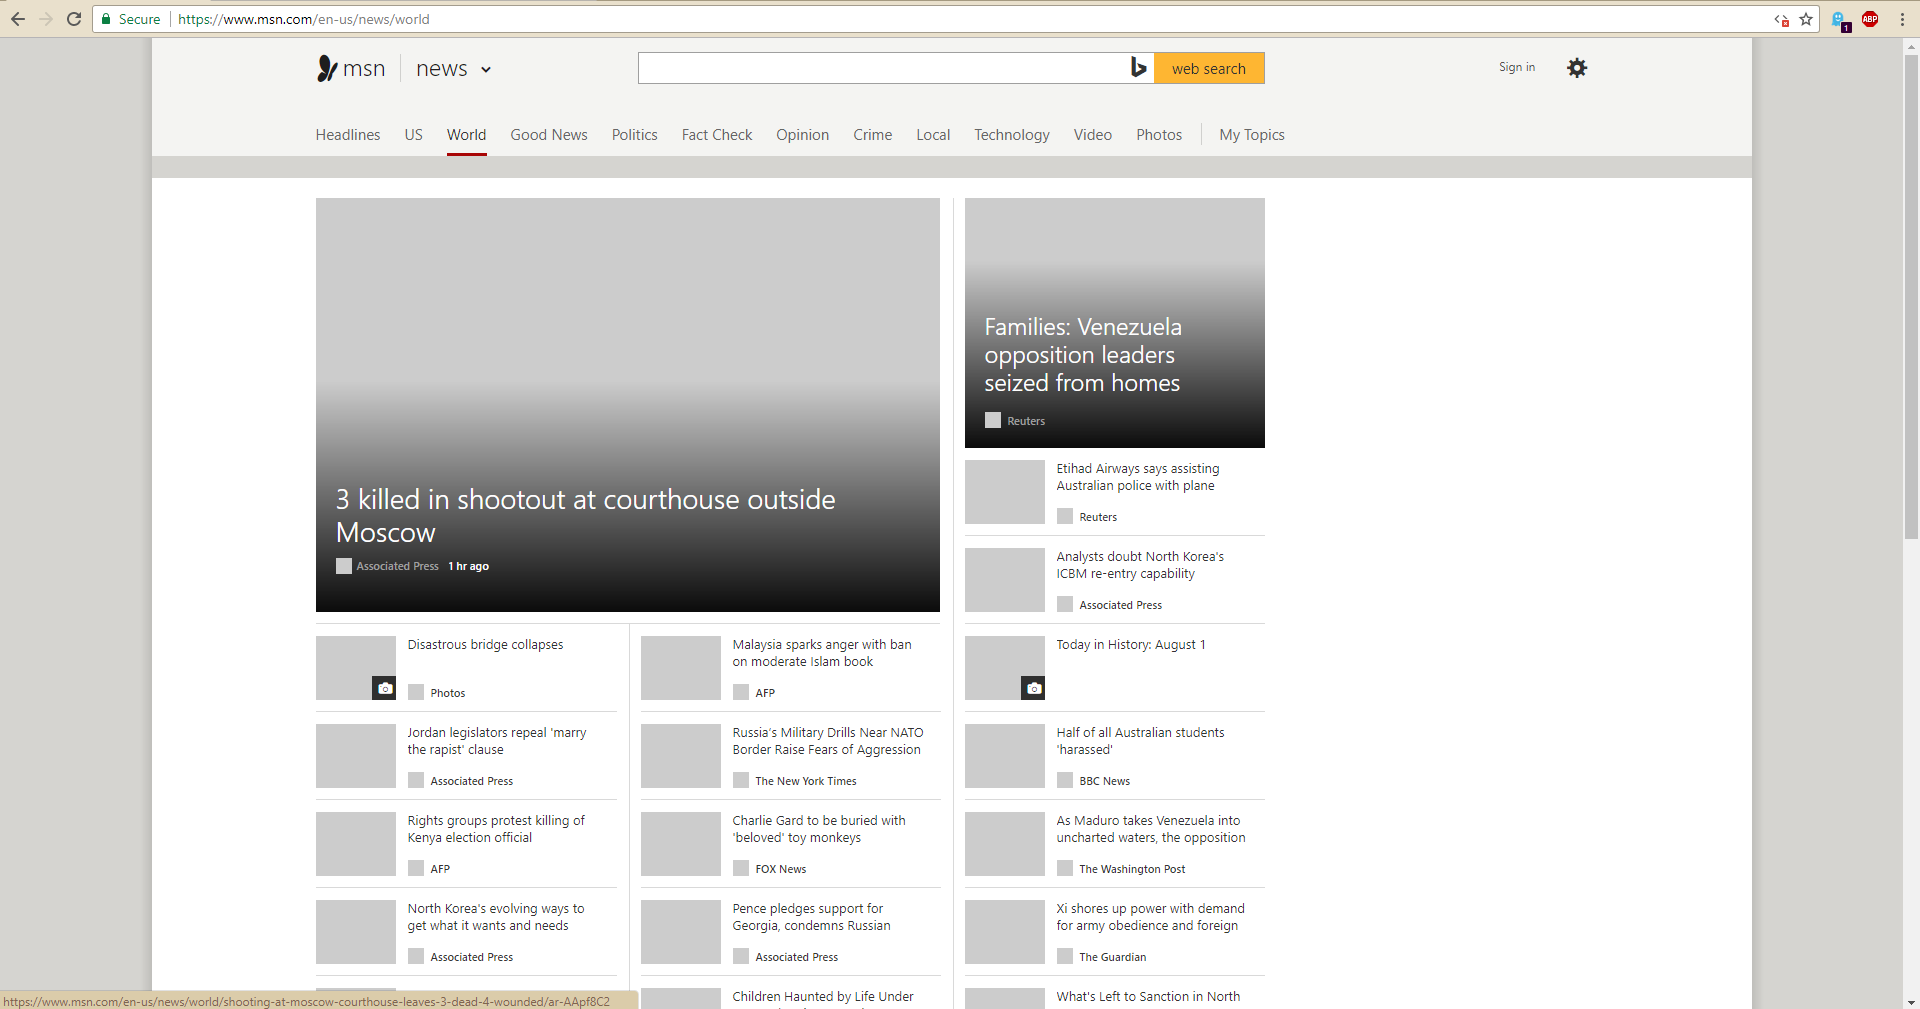Image resolution: width=1920 pixels, height=1009 pixels.
Task: Open My Topics section
Action: (x=1251, y=135)
